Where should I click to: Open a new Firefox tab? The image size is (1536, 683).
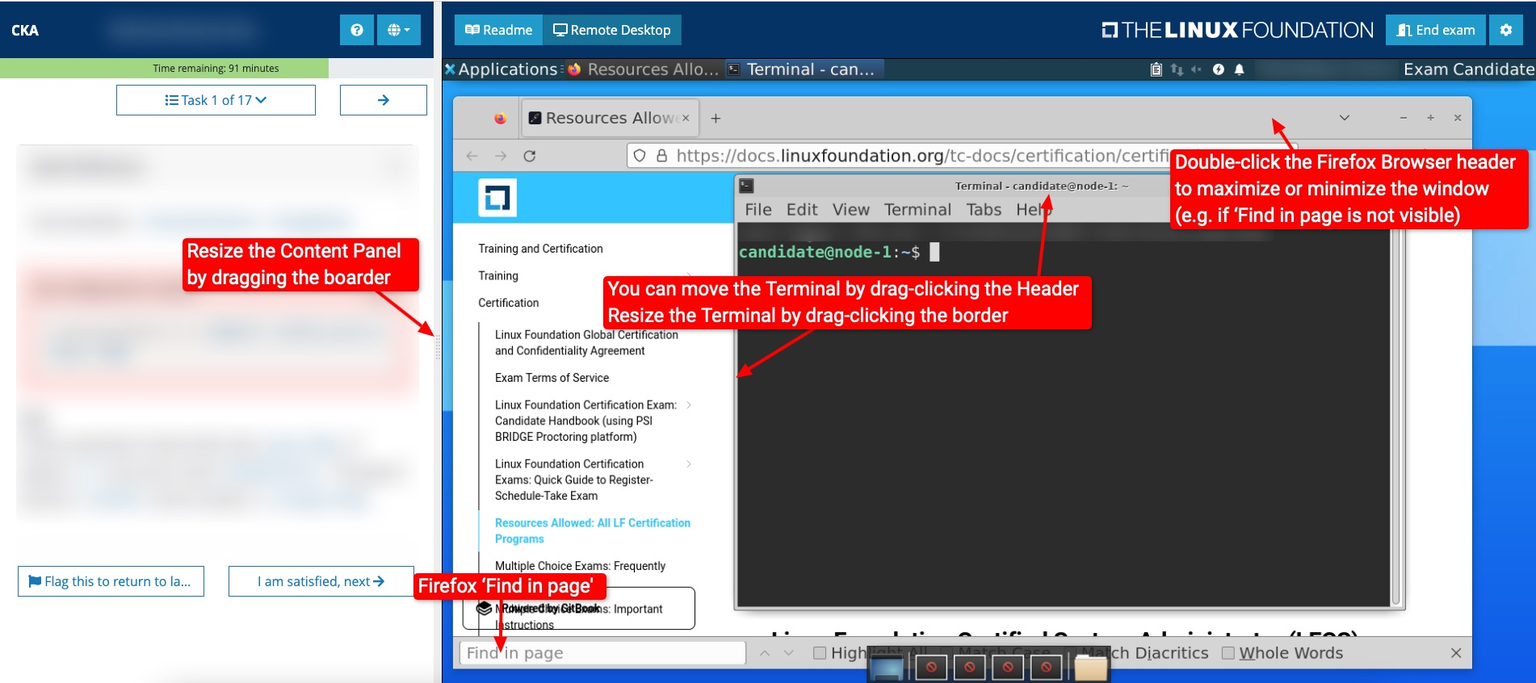(715, 118)
